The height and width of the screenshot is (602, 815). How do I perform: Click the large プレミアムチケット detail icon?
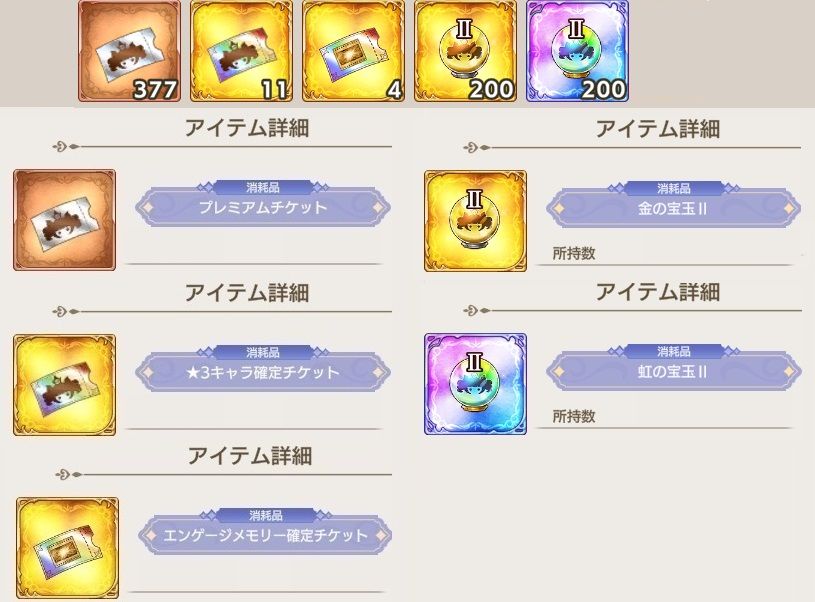(64, 220)
